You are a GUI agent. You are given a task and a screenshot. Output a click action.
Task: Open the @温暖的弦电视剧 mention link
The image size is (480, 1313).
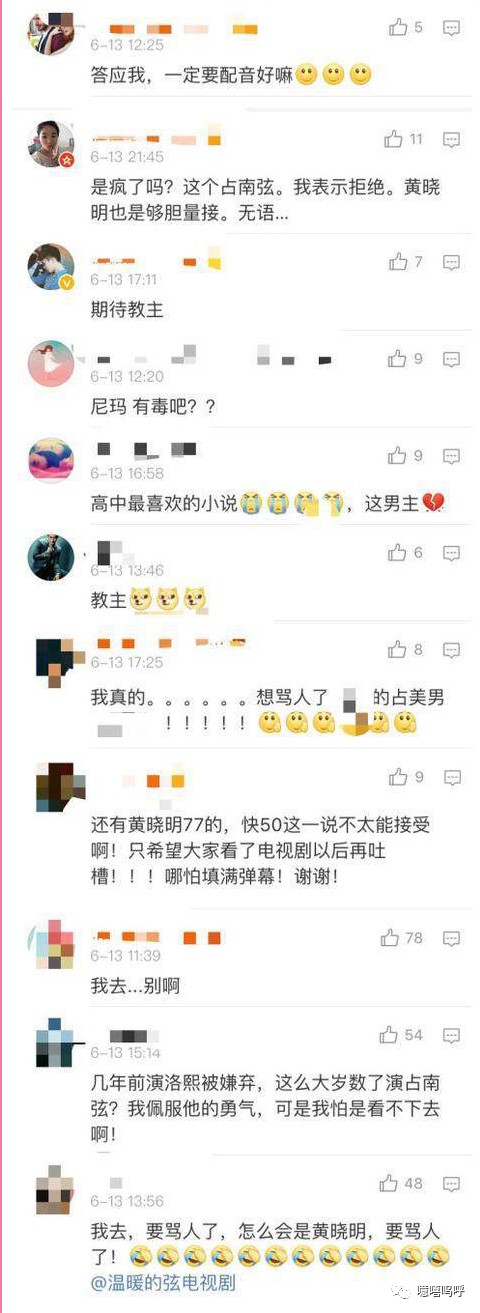(163, 1281)
